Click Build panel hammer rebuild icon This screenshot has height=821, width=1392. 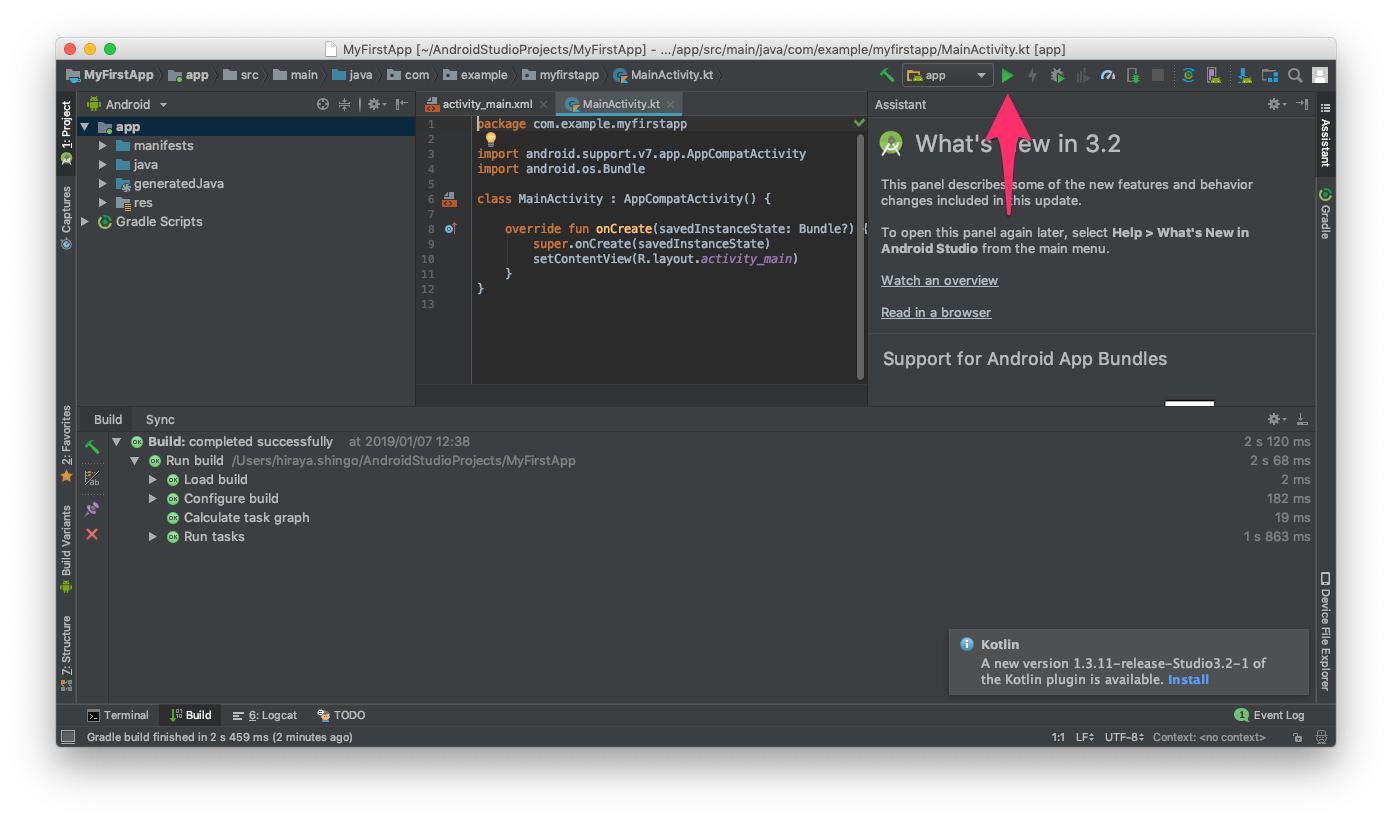click(92, 447)
